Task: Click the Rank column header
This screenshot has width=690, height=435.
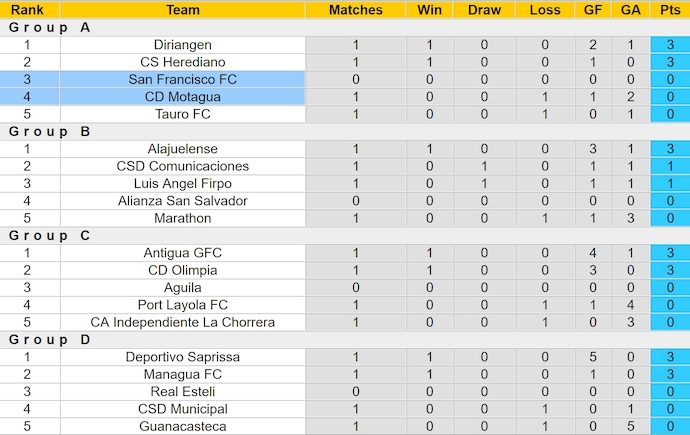Action: (x=27, y=10)
